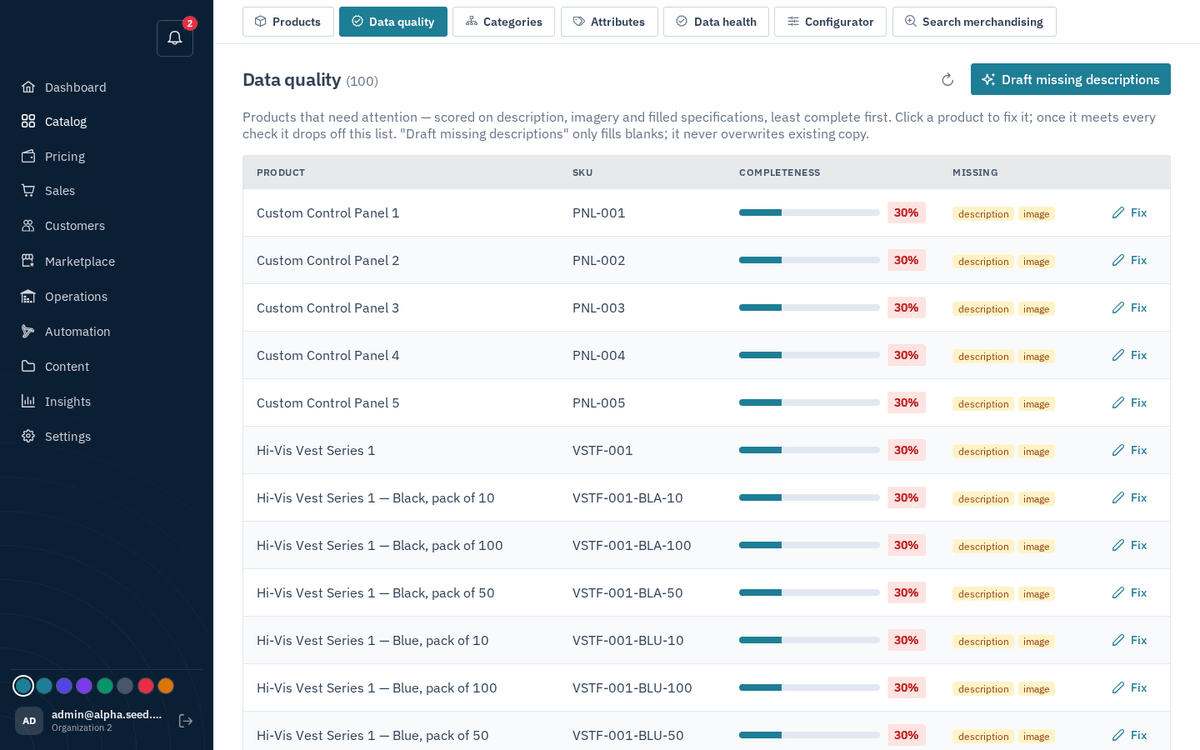Click pencil Fix icon for PNL-004
This screenshot has width=1200, height=750.
[1118, 355]
